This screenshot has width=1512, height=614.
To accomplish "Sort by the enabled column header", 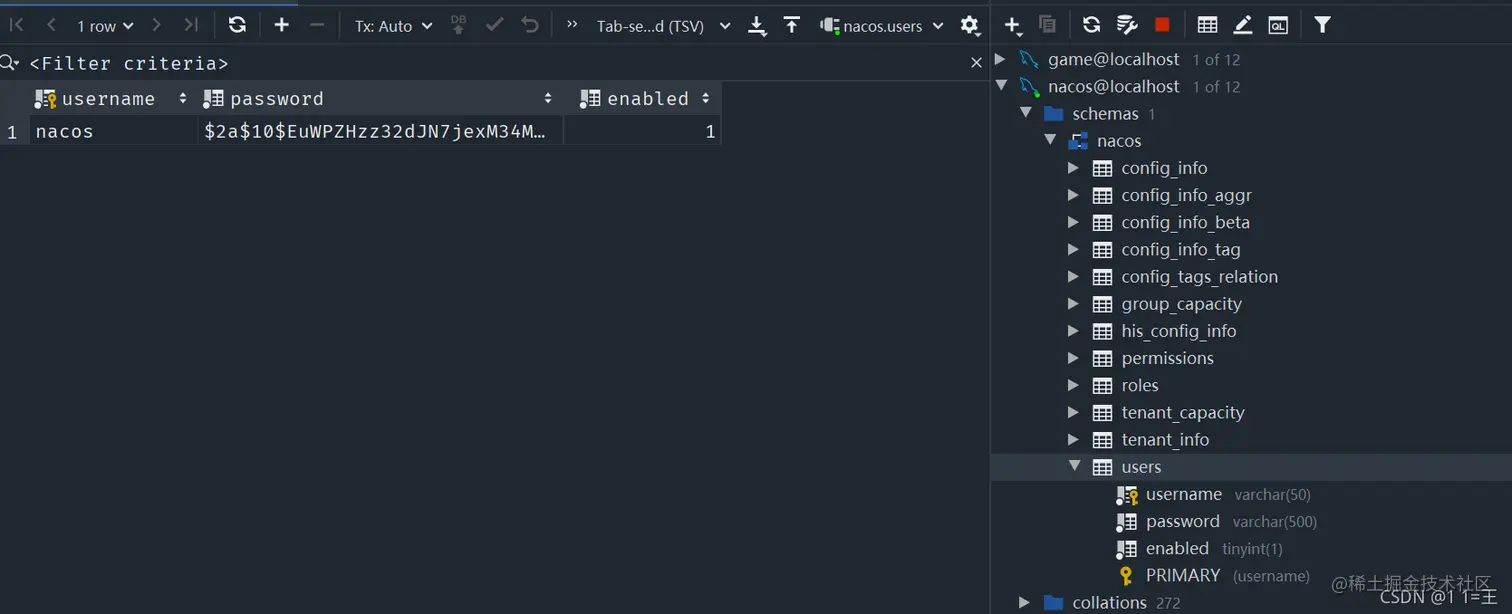I will point(643,98).
